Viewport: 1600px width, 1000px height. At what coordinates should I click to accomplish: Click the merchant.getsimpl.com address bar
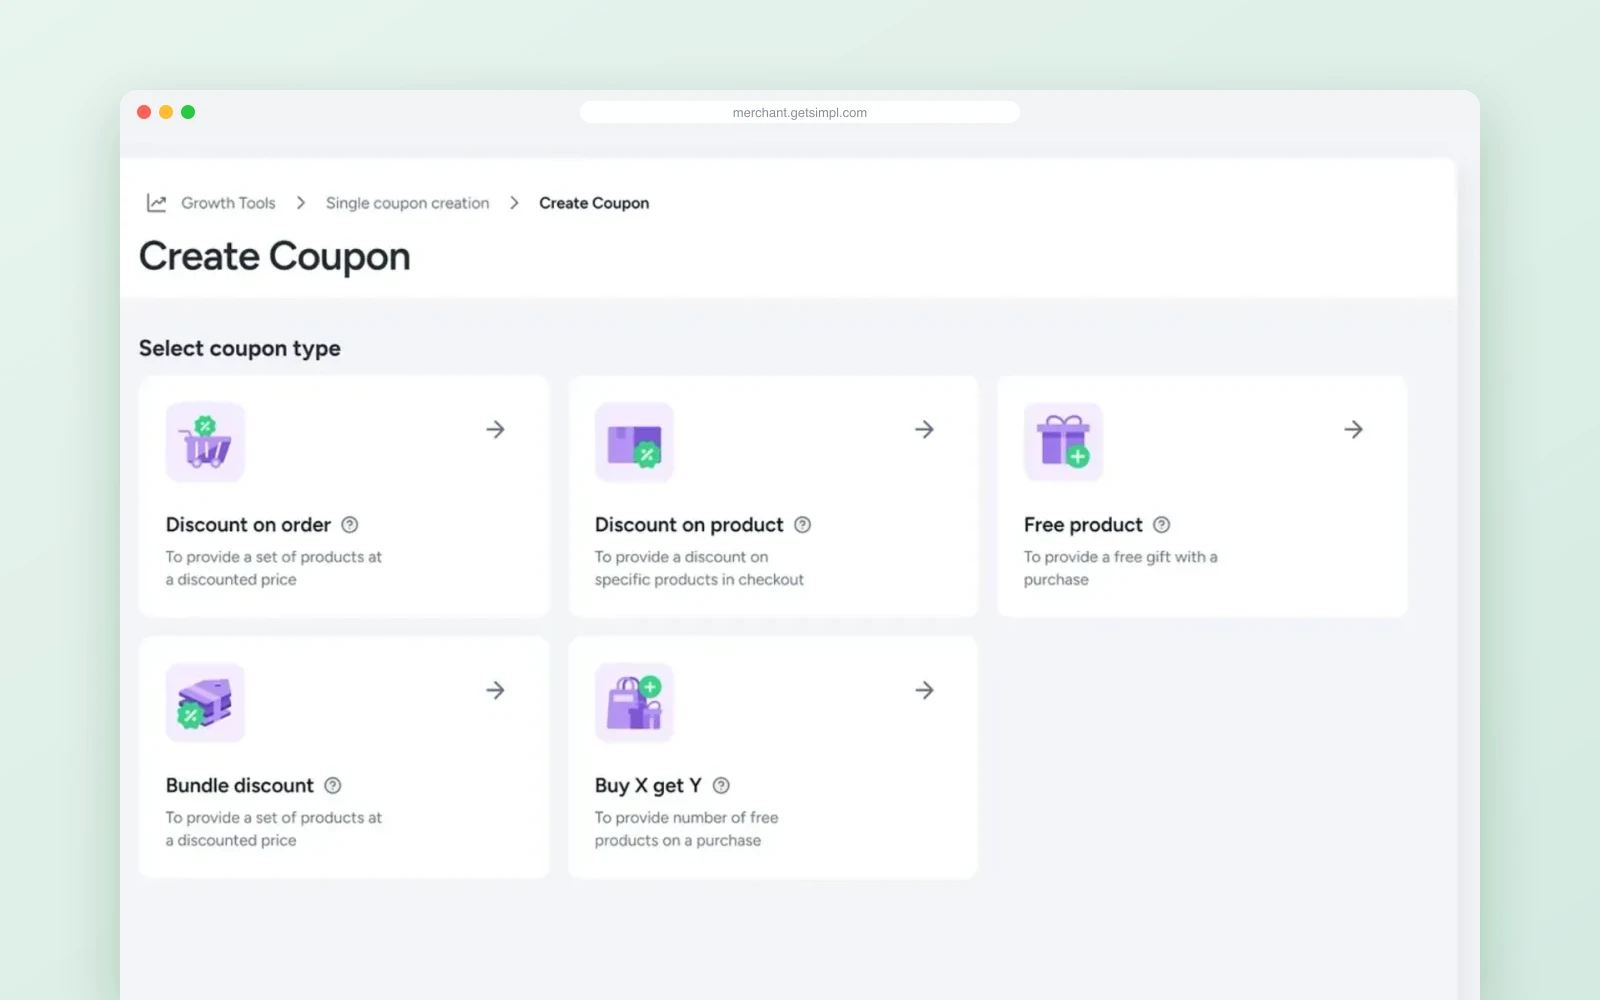tap(800, 112)
